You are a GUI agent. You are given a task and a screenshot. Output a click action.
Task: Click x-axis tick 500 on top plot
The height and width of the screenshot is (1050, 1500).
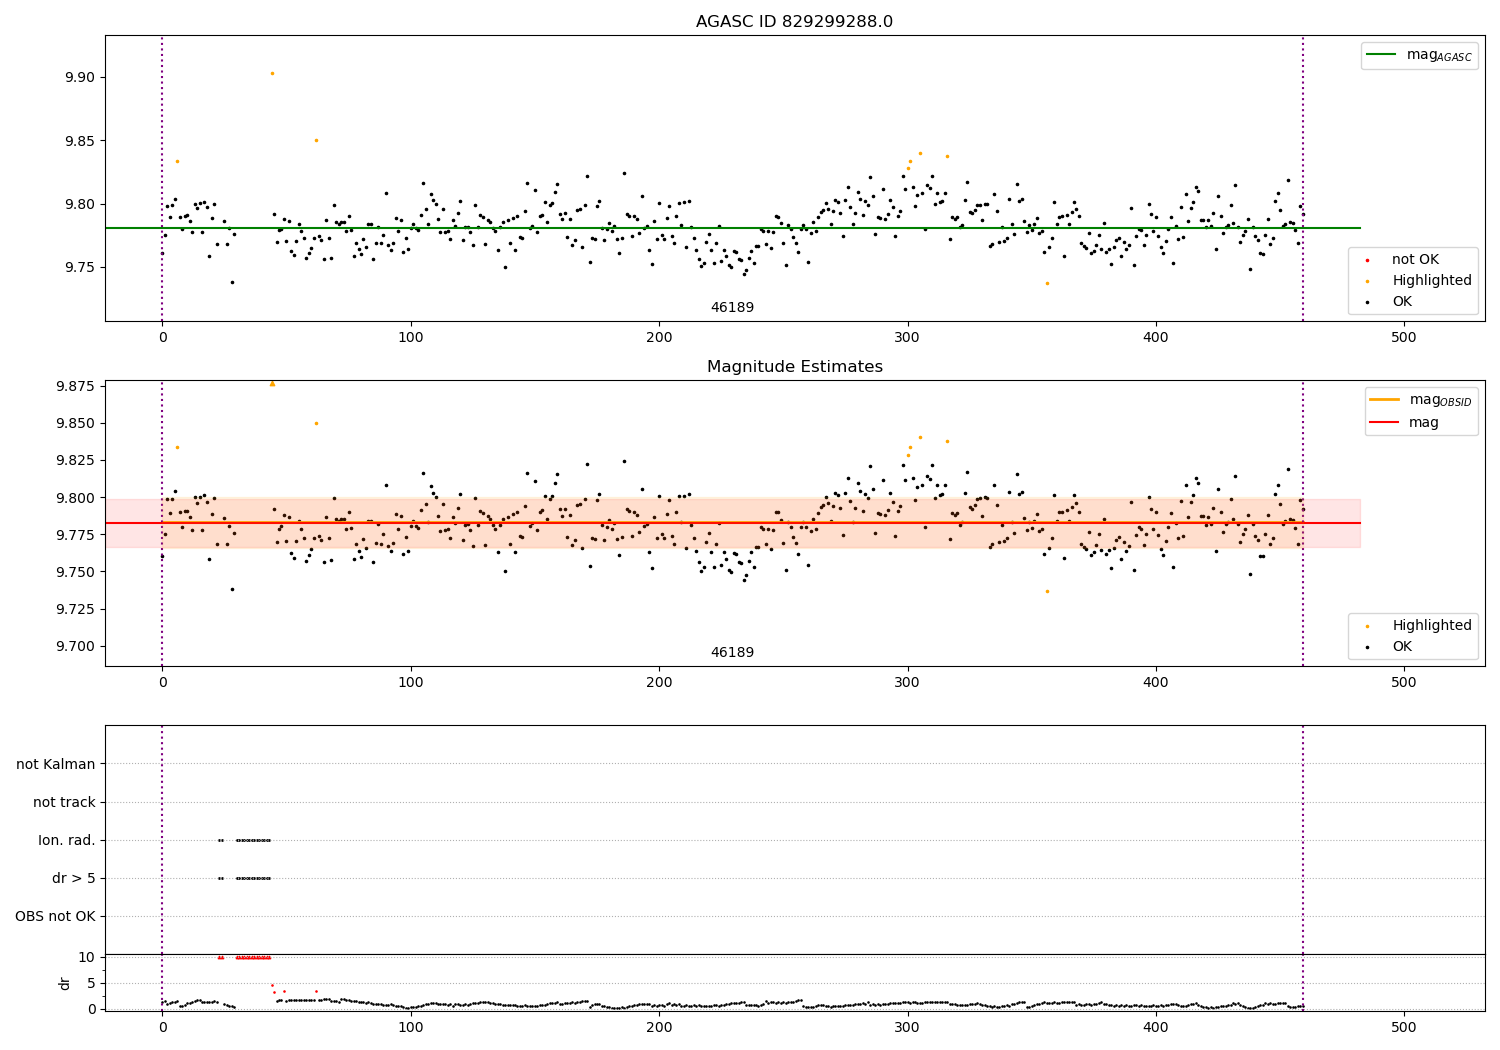tap(1404, 338)
